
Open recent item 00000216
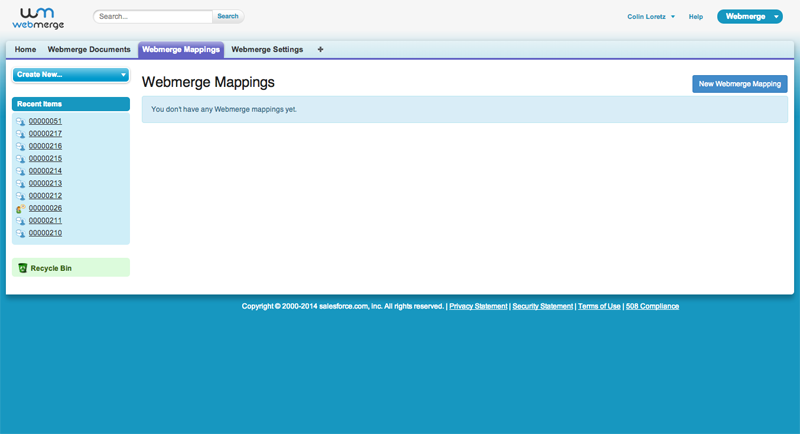[45, 146]
